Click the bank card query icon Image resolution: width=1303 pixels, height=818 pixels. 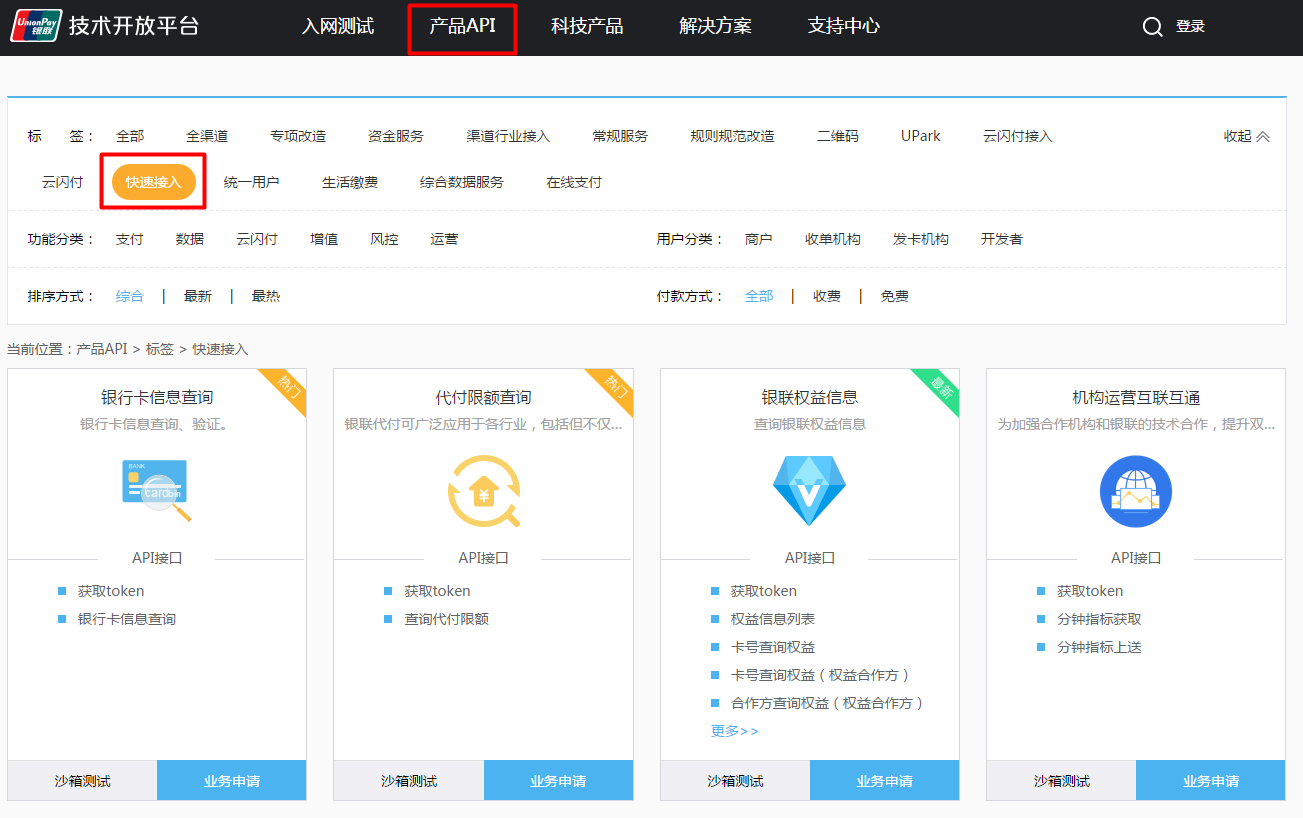point(157,490)
